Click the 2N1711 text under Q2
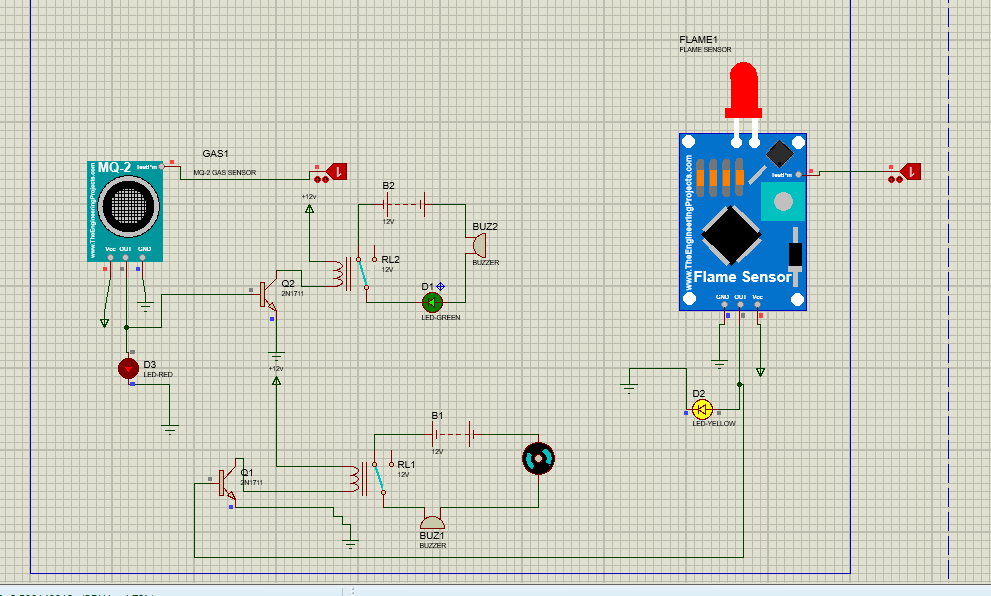The width and height of the screenshot is (991, 596). click(x=292, y=293)
